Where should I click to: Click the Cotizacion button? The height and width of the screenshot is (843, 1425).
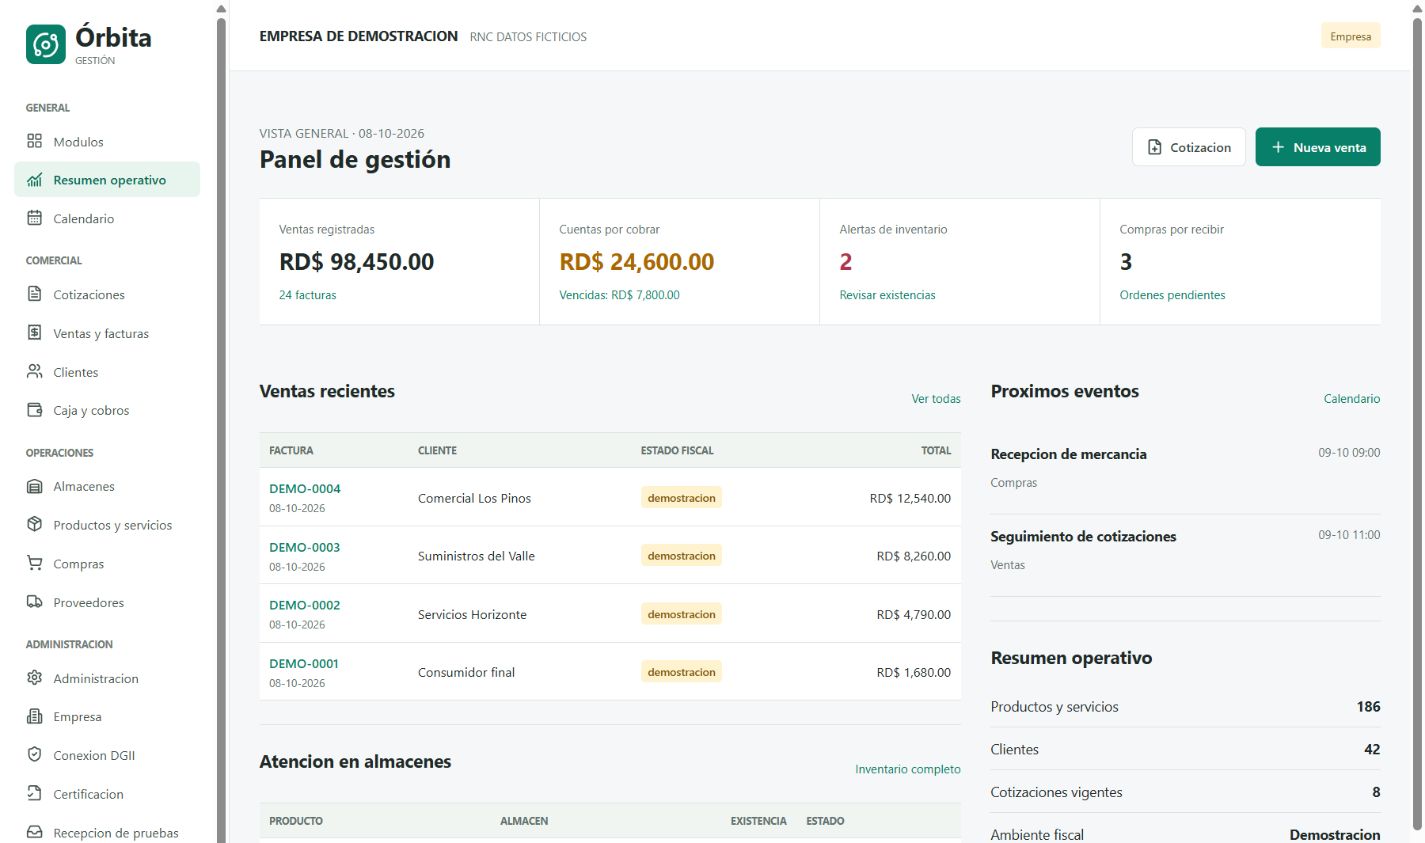[1189, 147]
